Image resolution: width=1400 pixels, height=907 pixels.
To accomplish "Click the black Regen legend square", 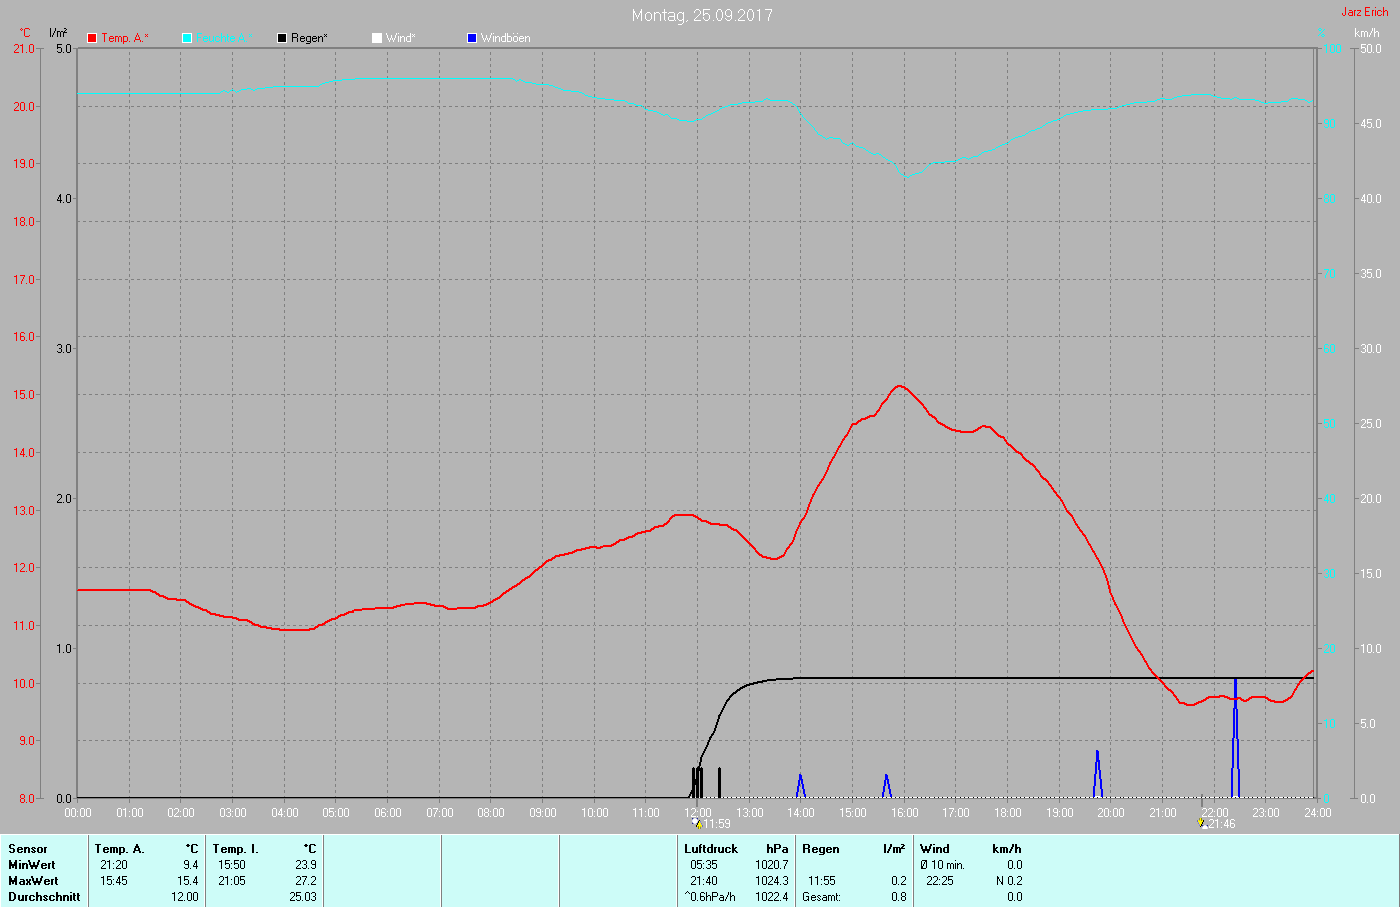I will click(x=282, y=38).
